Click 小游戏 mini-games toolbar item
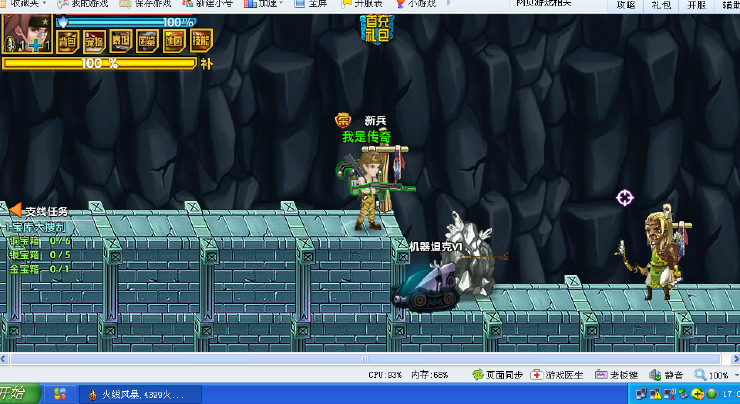This screenshot has width=740, height=404. (416, 4)
